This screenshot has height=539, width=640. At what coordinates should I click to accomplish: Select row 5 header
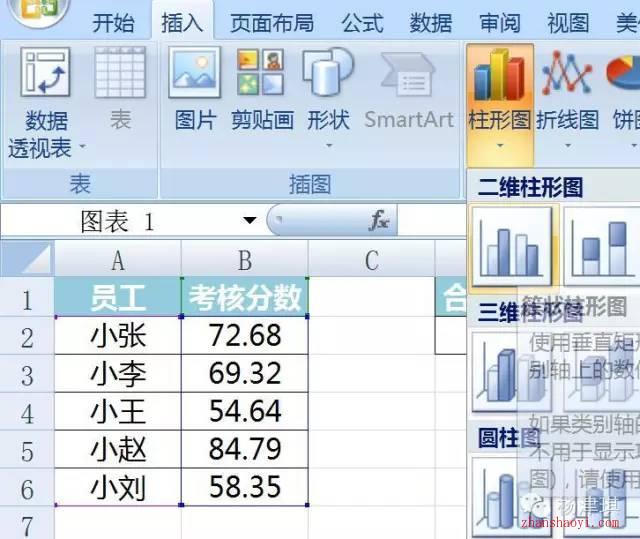27,450
